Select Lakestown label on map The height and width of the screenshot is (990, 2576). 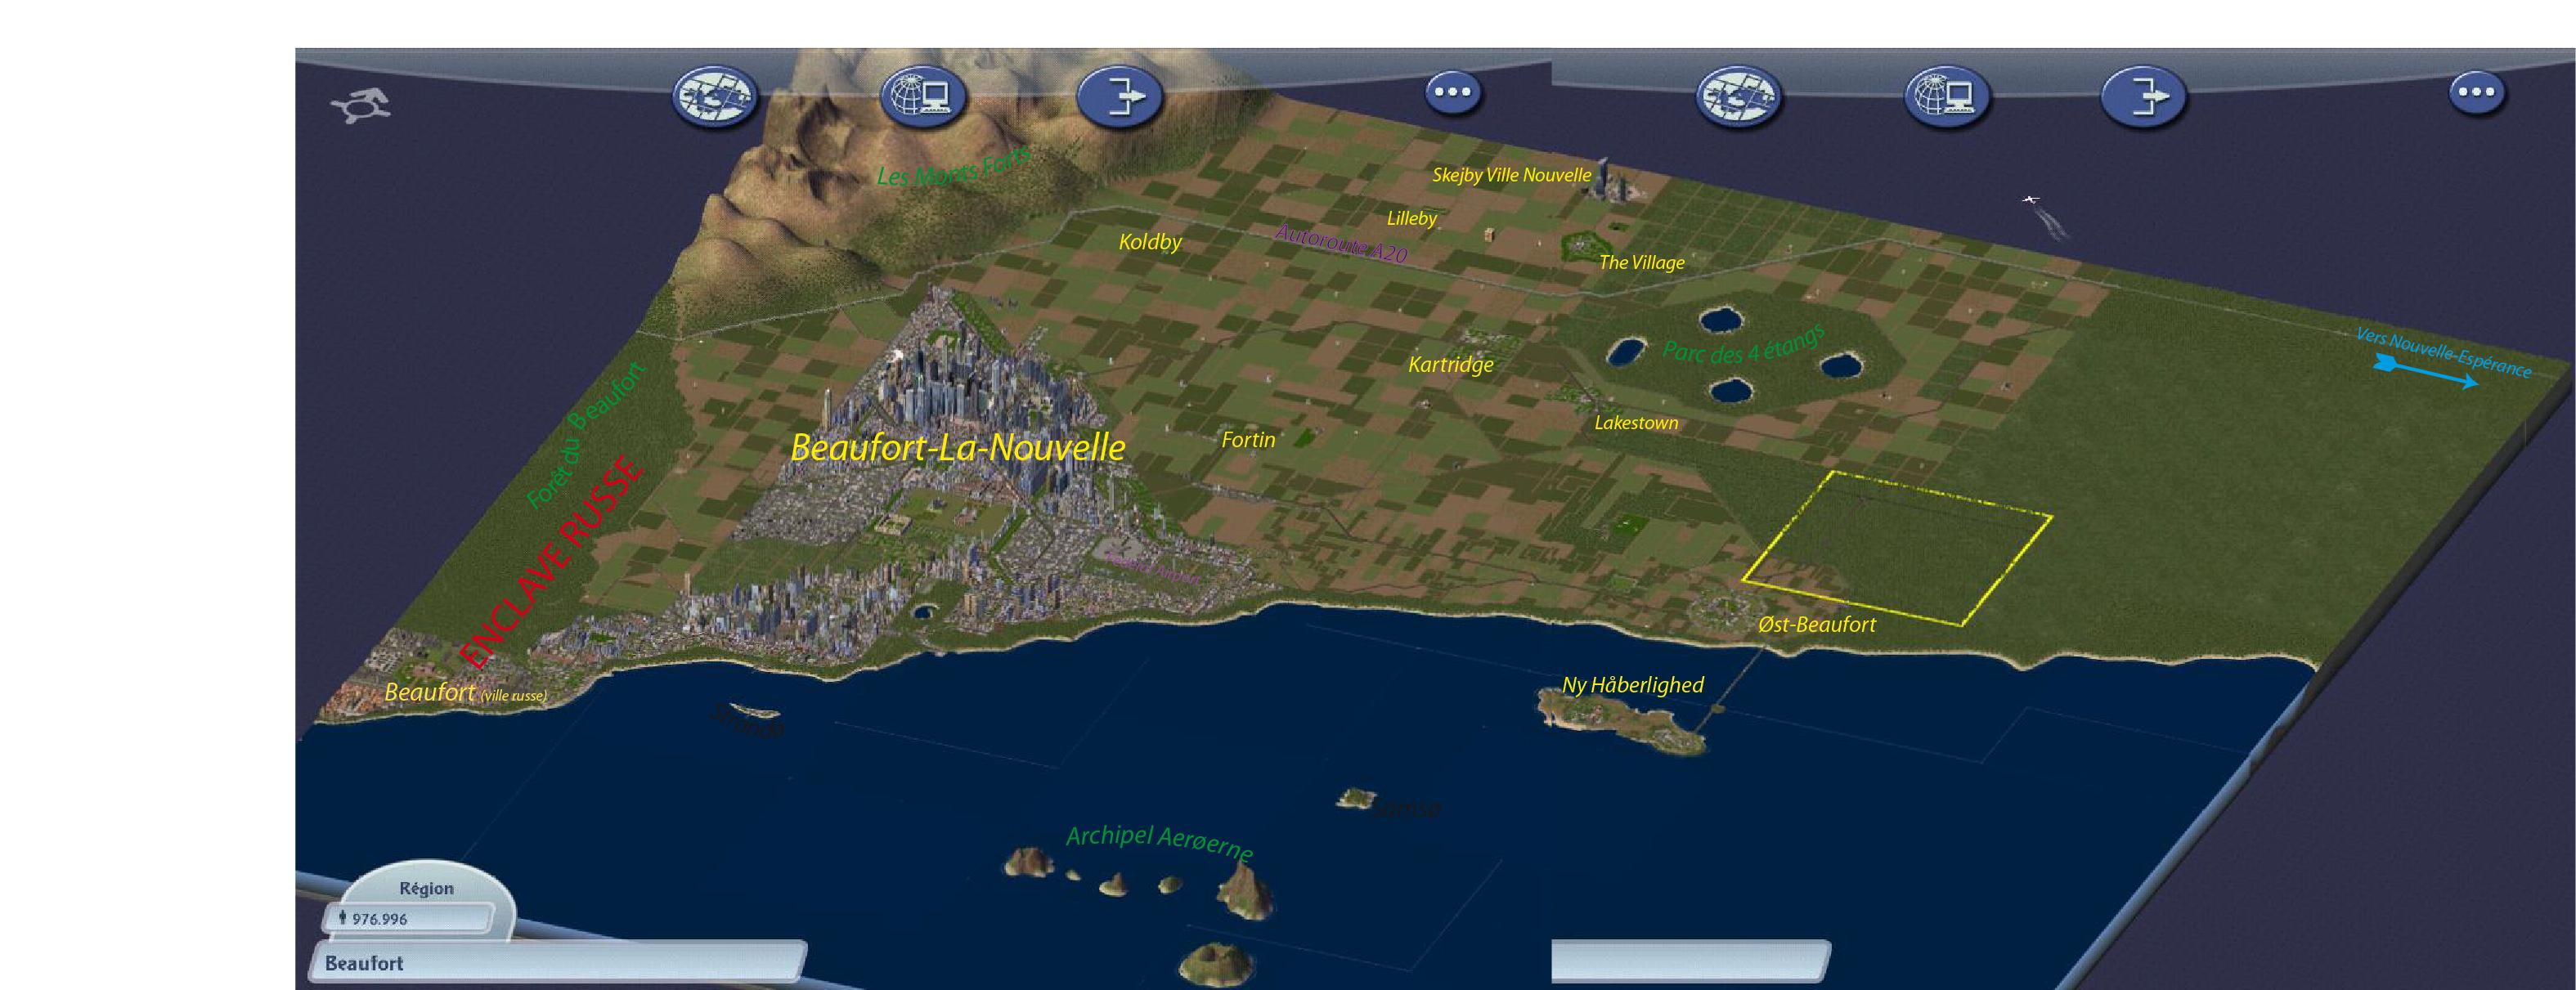[1636, 423]
